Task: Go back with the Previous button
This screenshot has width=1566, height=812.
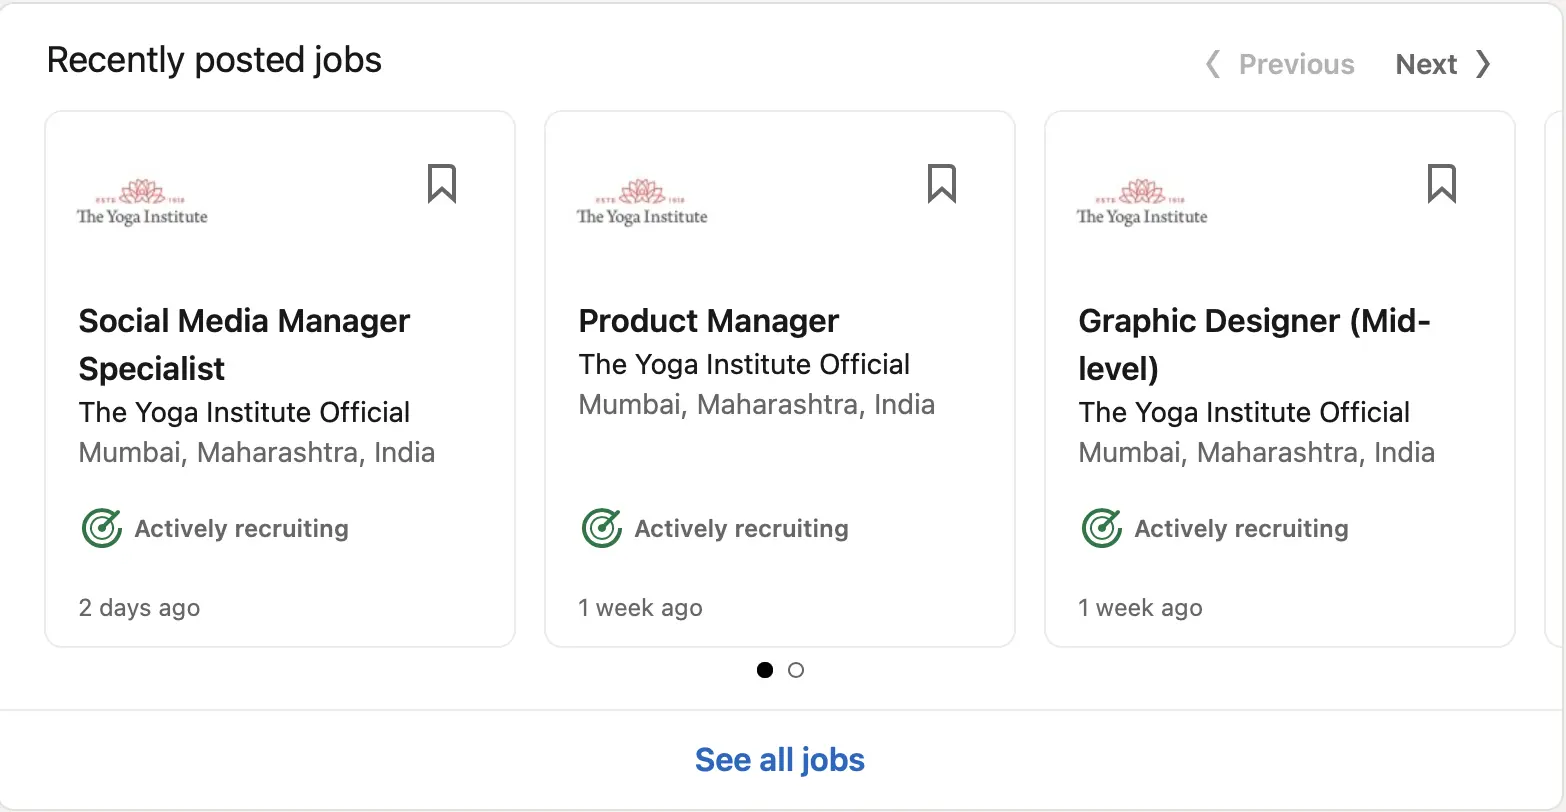Action: tap(1279, 64)
